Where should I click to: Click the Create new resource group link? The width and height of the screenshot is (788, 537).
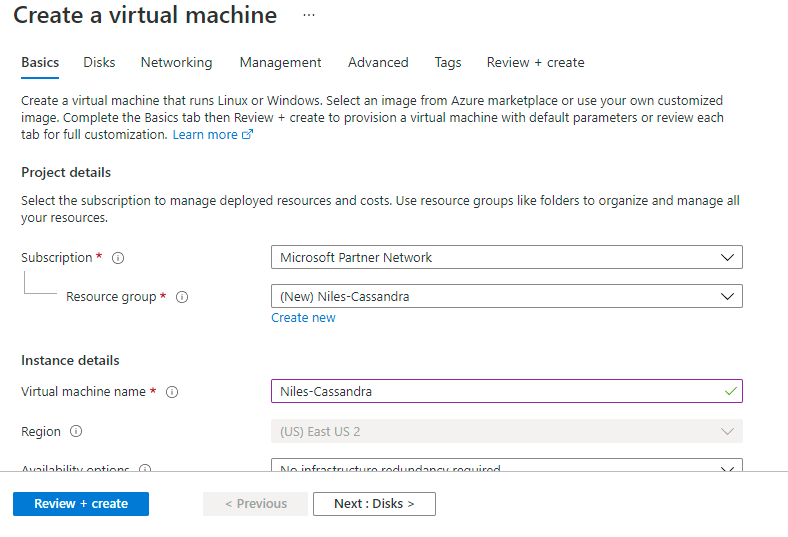tap(303, 318)
